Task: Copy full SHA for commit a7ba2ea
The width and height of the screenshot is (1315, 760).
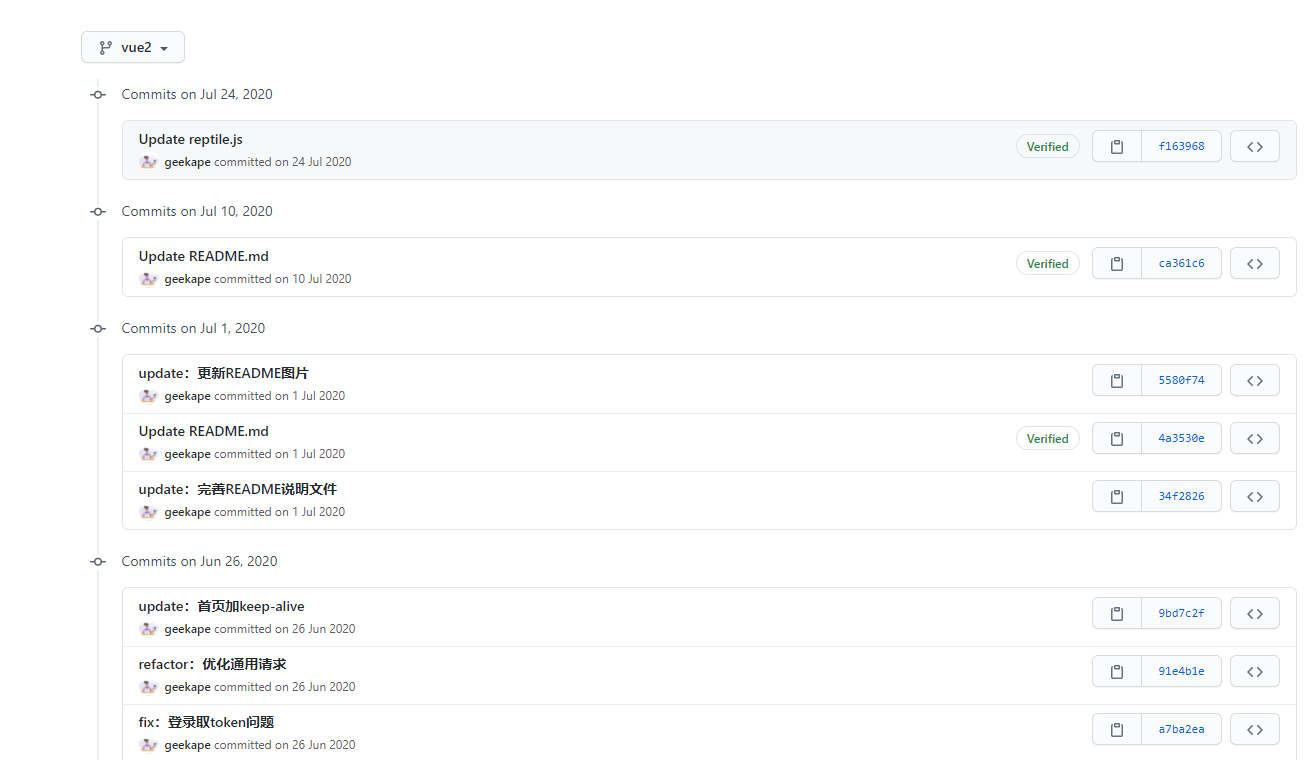Action: [x=1117, y=729]
